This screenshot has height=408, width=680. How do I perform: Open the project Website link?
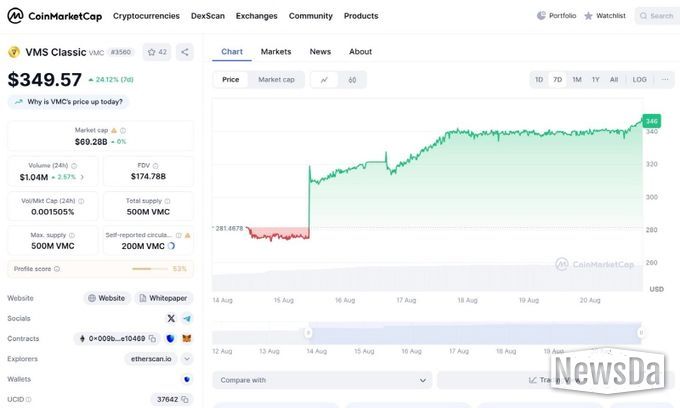107,298
